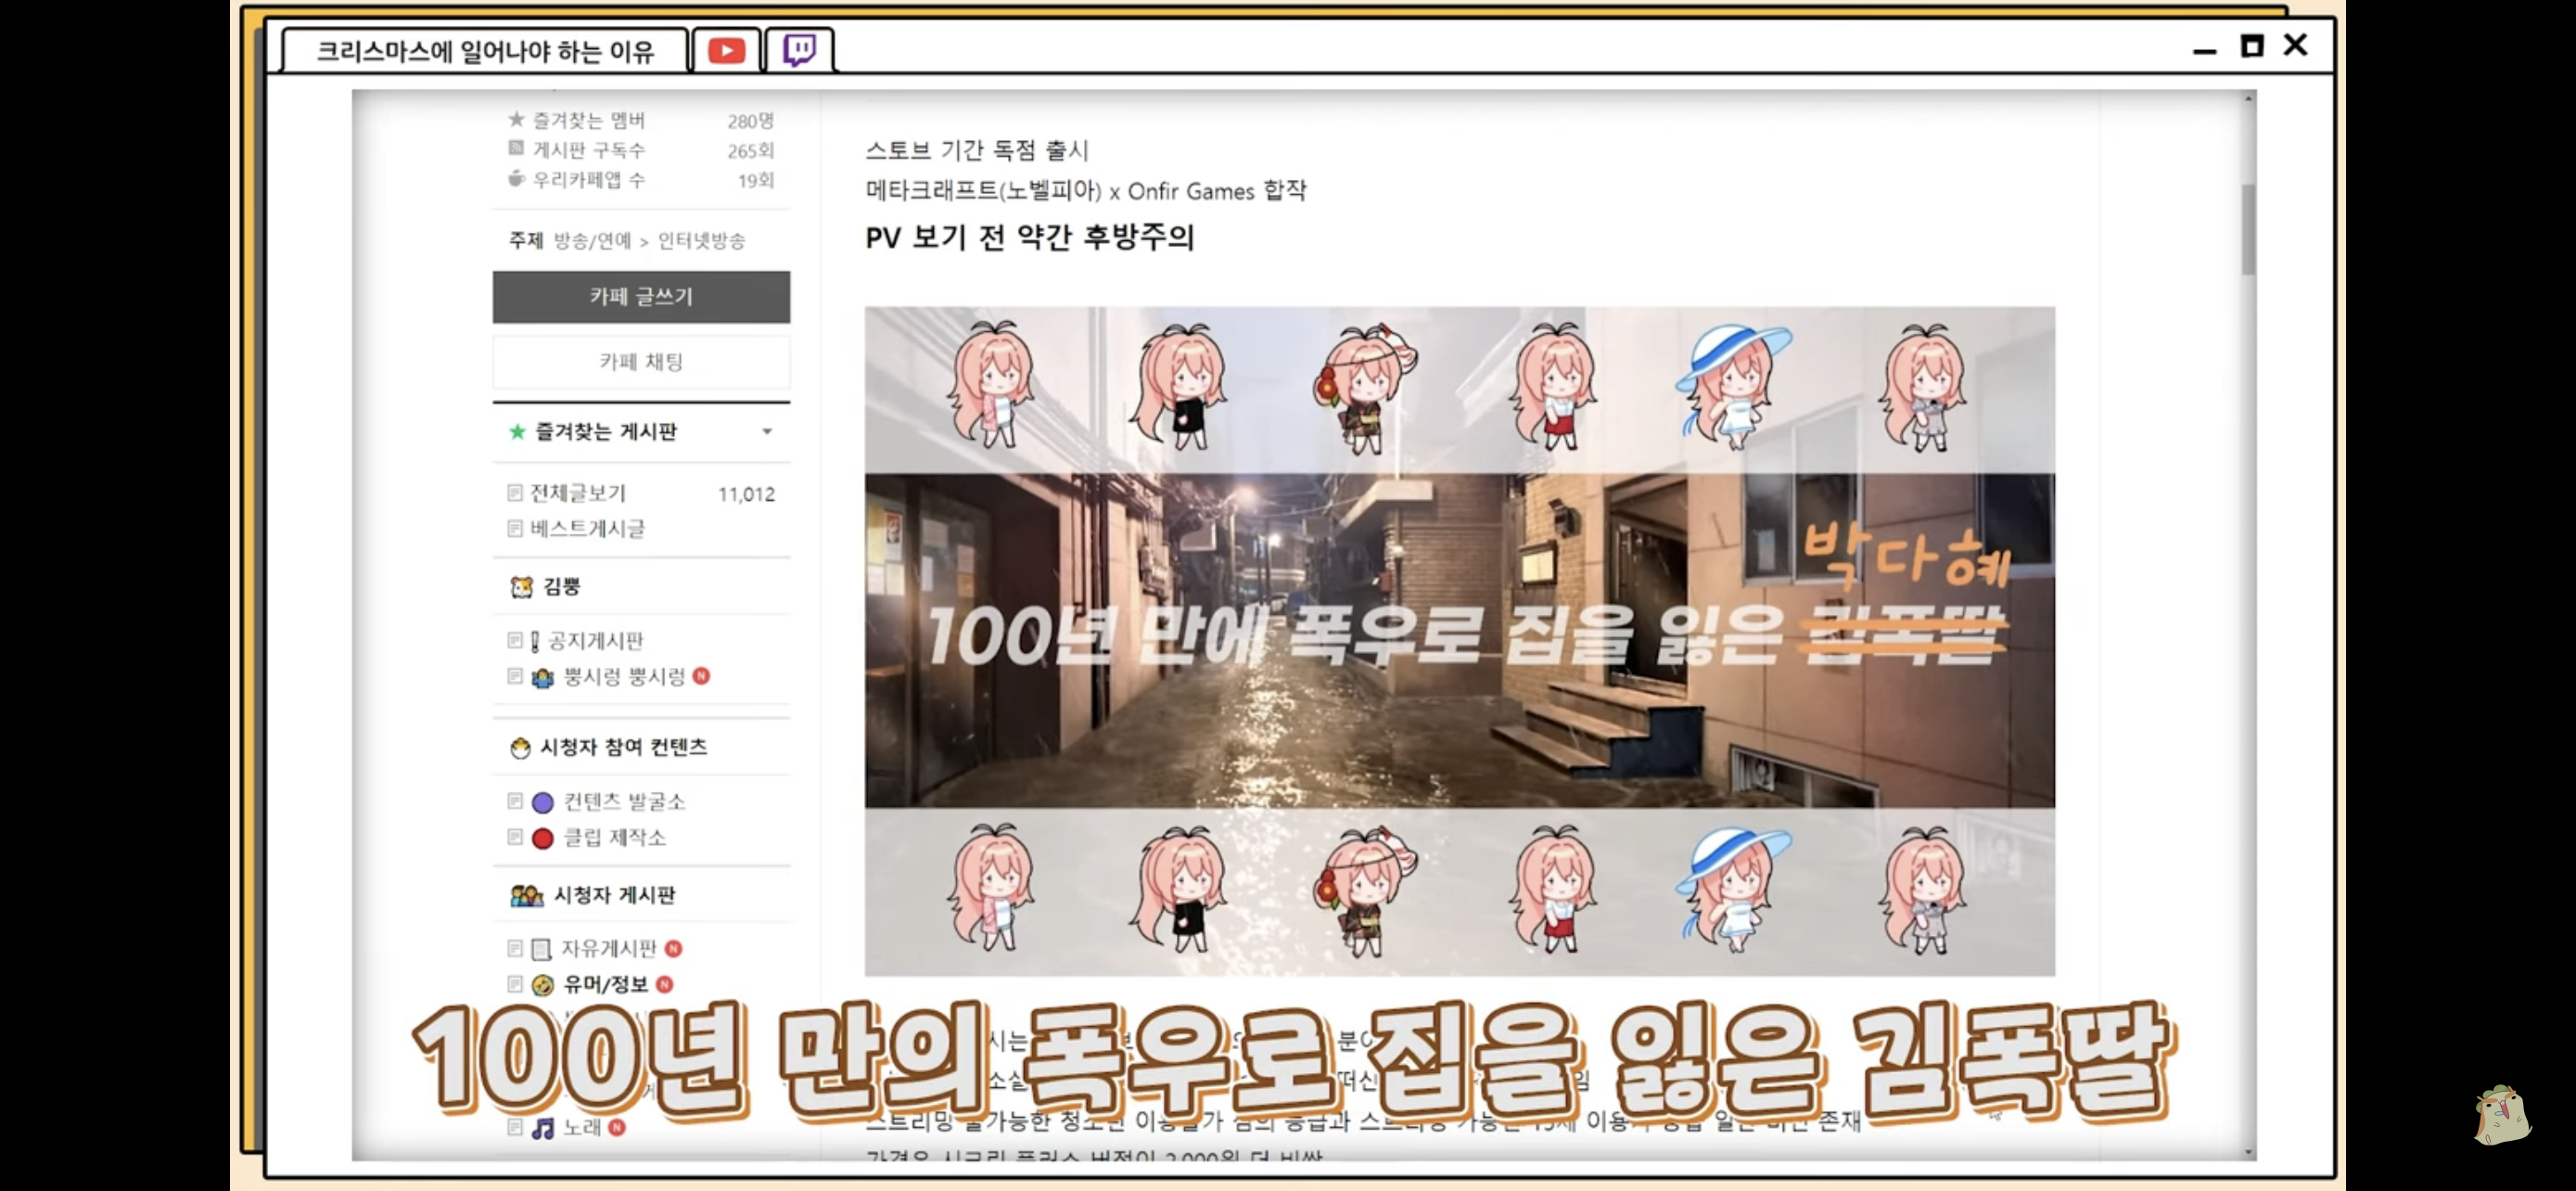Click the people icon next to 시청자 게시판
This screenshot has height=1191, width=2576.
(526, 895)
